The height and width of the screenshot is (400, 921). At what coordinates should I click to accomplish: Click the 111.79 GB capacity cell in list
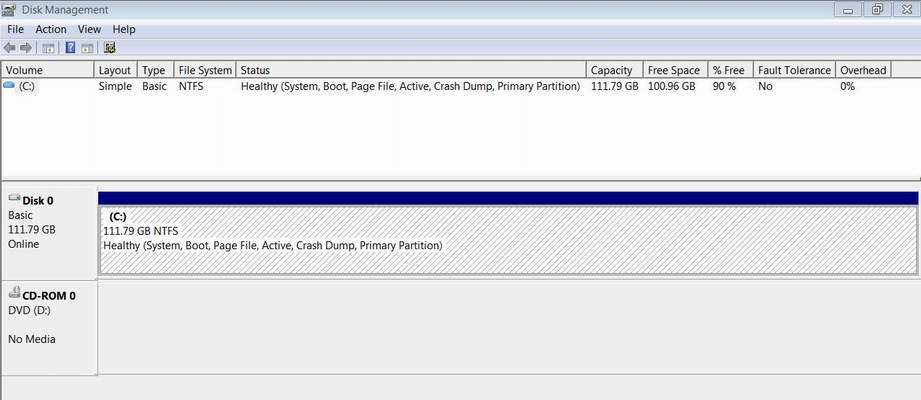[614, 86]
